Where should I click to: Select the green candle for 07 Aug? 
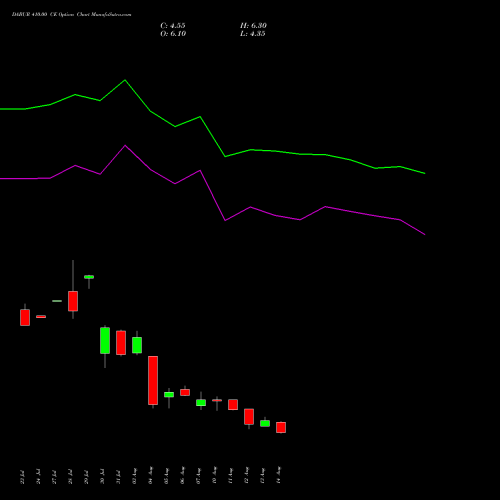201,402
